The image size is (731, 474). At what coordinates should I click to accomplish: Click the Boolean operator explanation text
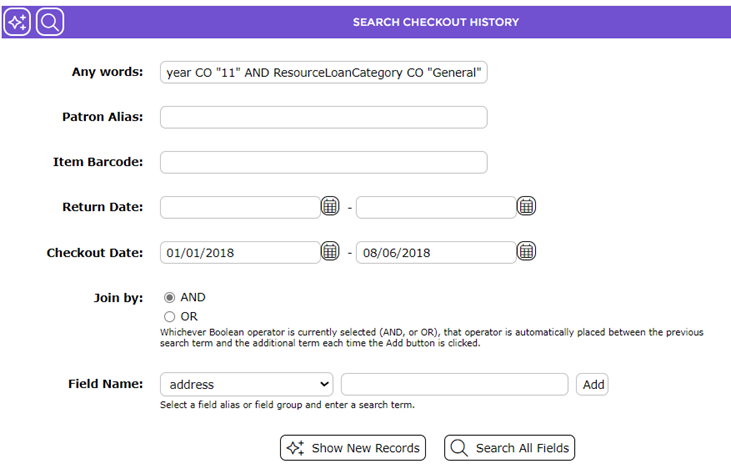click(432, 337)
